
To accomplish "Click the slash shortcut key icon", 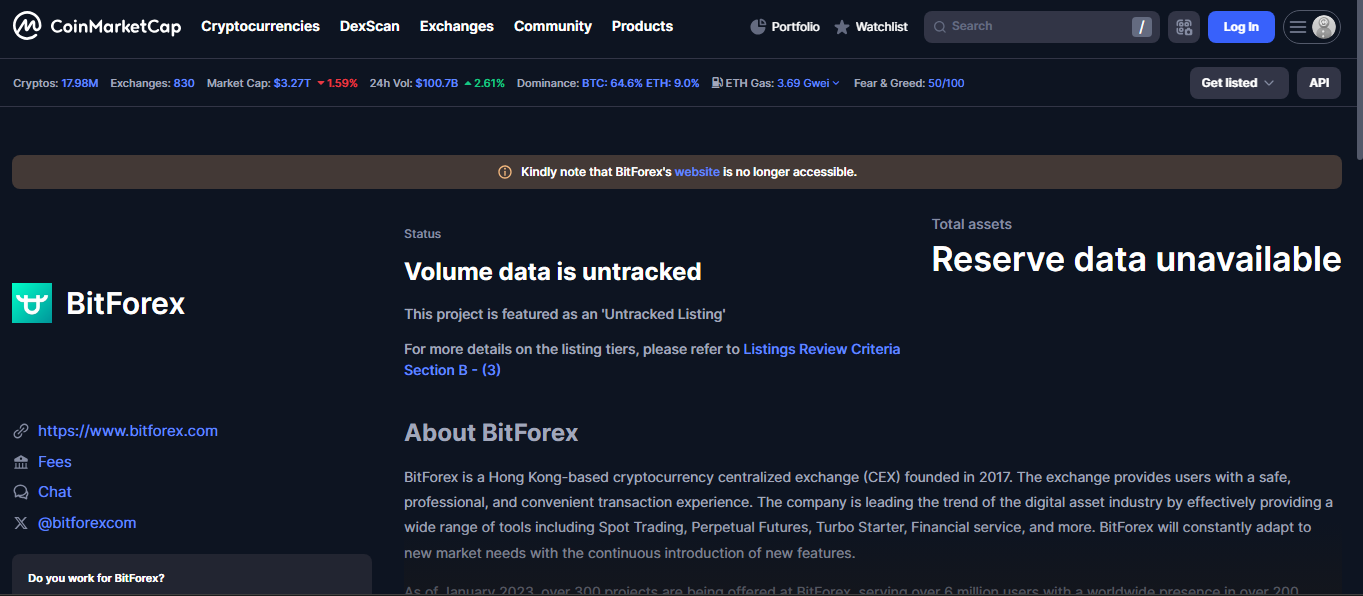I will pyautogui.click(x=1142, y=27).
